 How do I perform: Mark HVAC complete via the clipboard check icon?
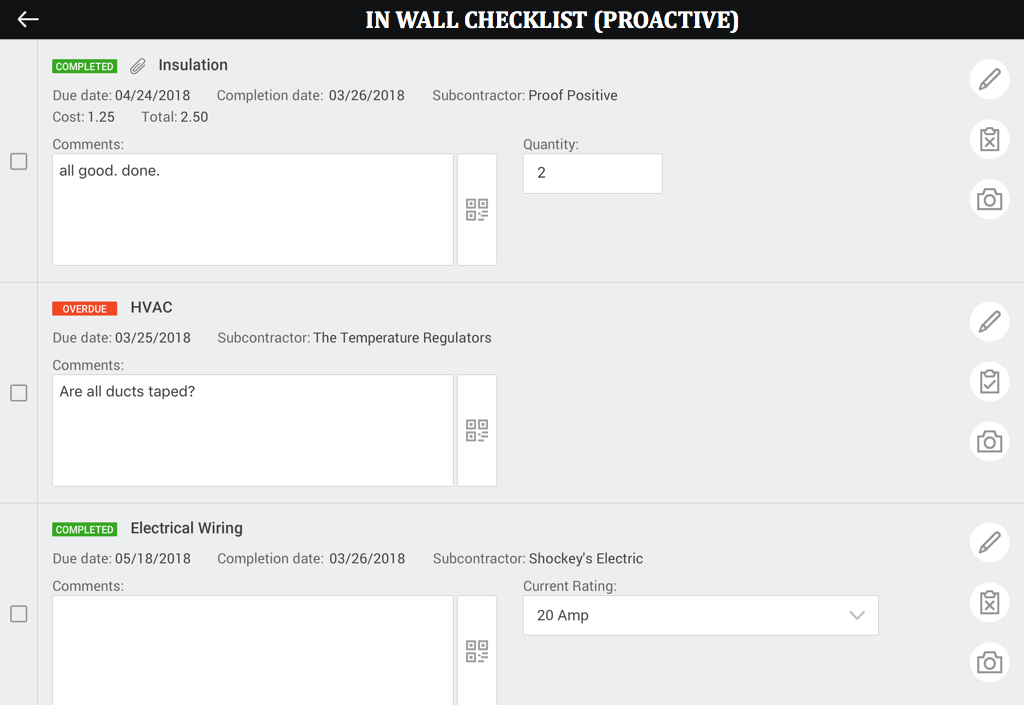point(989,381)
